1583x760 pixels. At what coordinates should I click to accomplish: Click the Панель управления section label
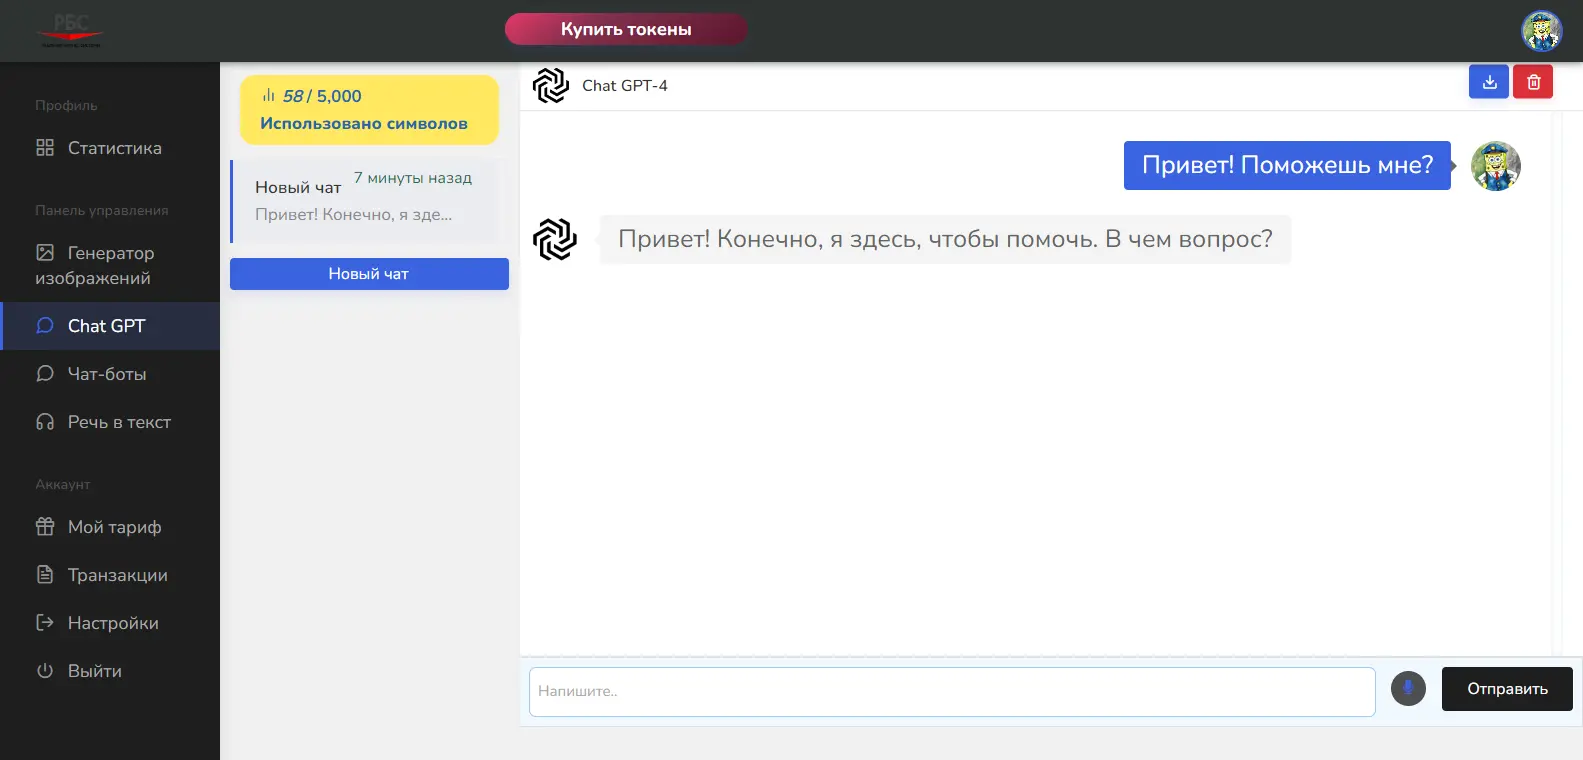pos(102,210)
